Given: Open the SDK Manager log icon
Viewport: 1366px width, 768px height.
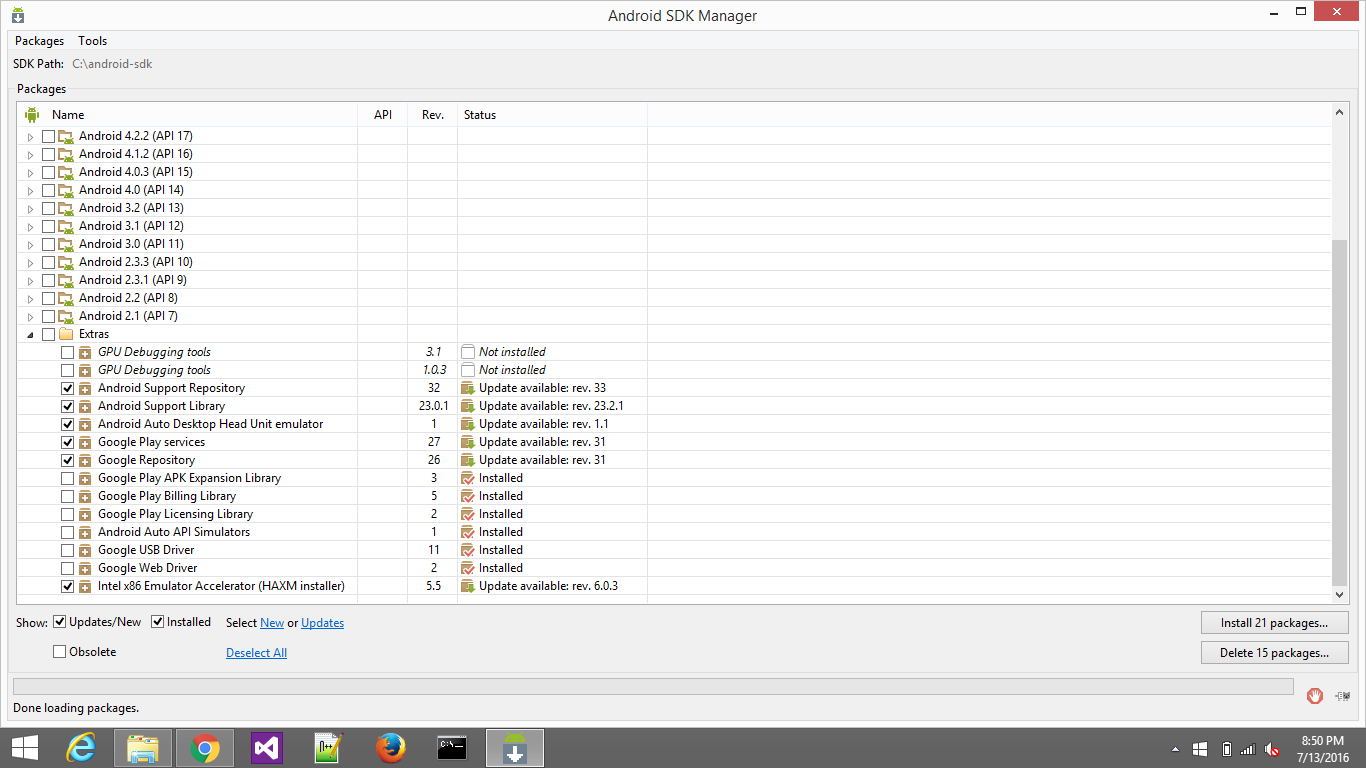Looking at the screenshot, I should 1342,695.
